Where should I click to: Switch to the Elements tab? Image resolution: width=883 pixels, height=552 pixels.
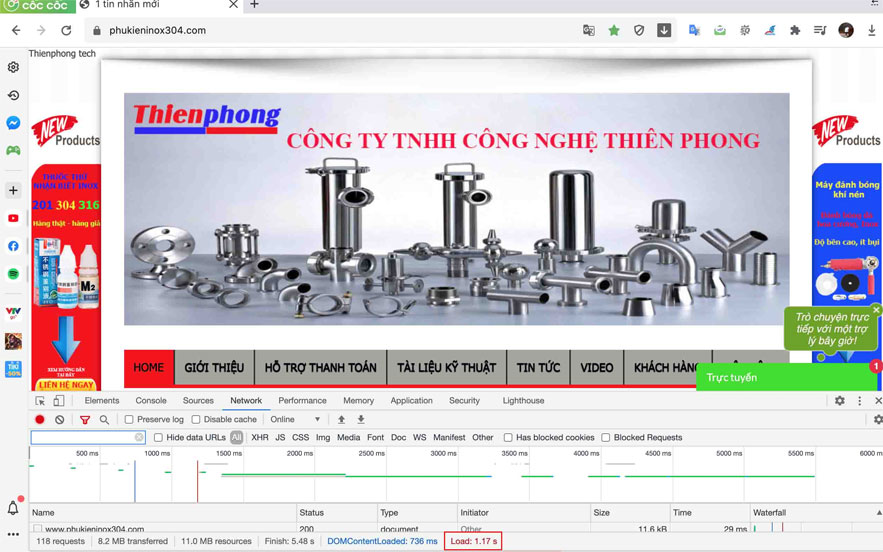pos(102,400)
